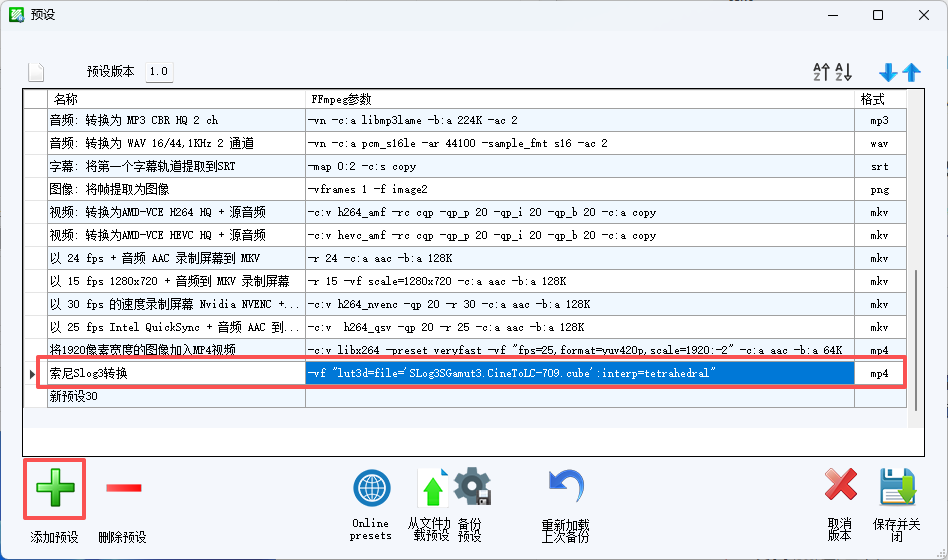Click parameter cell -vn -c:a pcm_s16le

[580, 143]
